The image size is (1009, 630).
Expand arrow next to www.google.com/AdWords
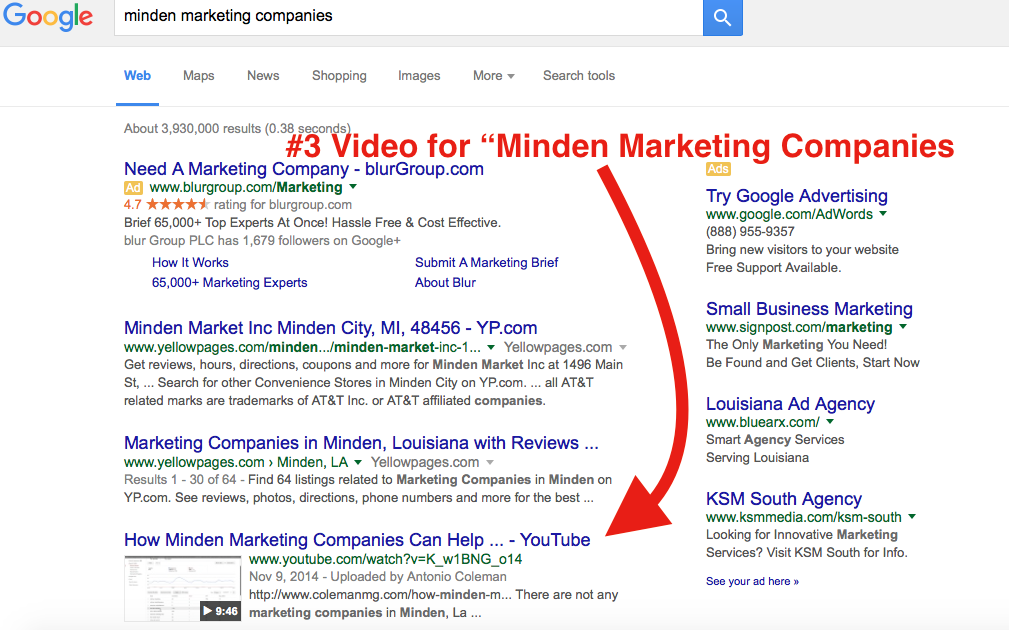(883, 214)
